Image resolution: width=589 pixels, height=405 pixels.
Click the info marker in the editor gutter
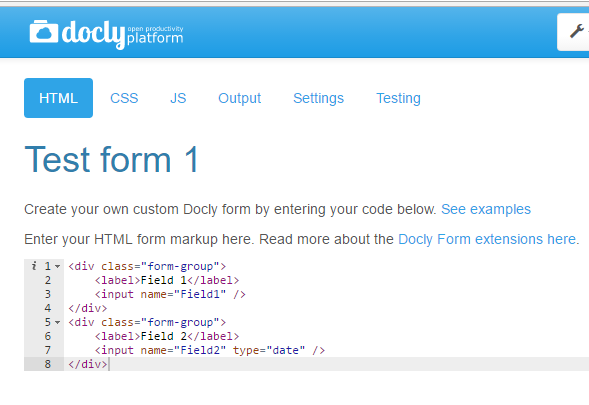point(34,266)
